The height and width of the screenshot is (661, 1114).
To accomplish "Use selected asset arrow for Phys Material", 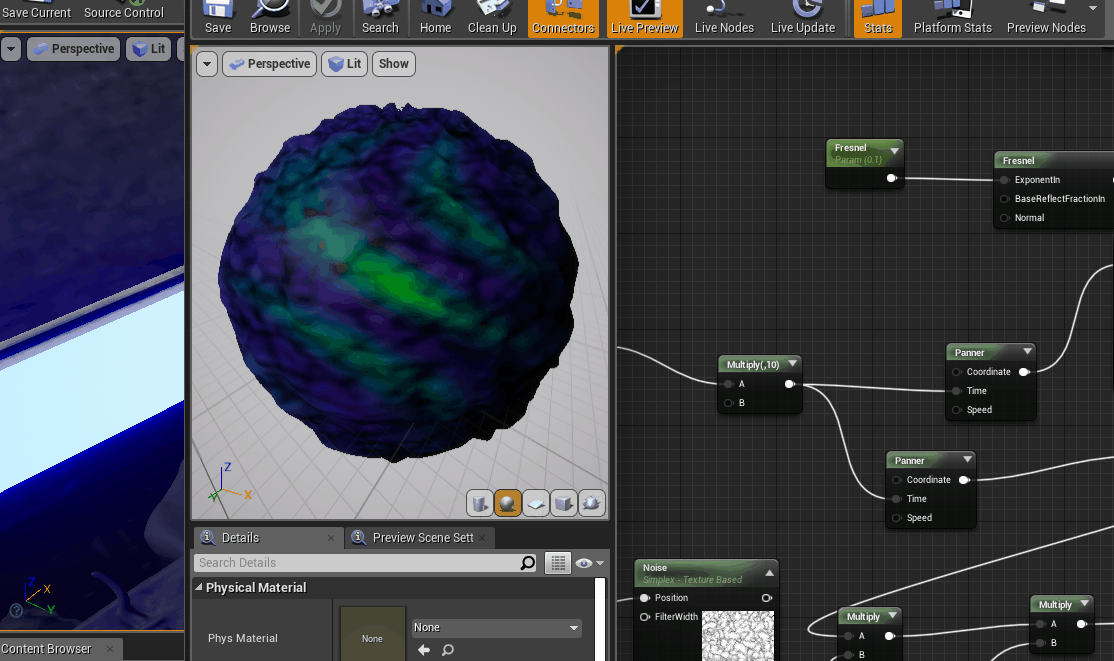I will tap(424, 650).
